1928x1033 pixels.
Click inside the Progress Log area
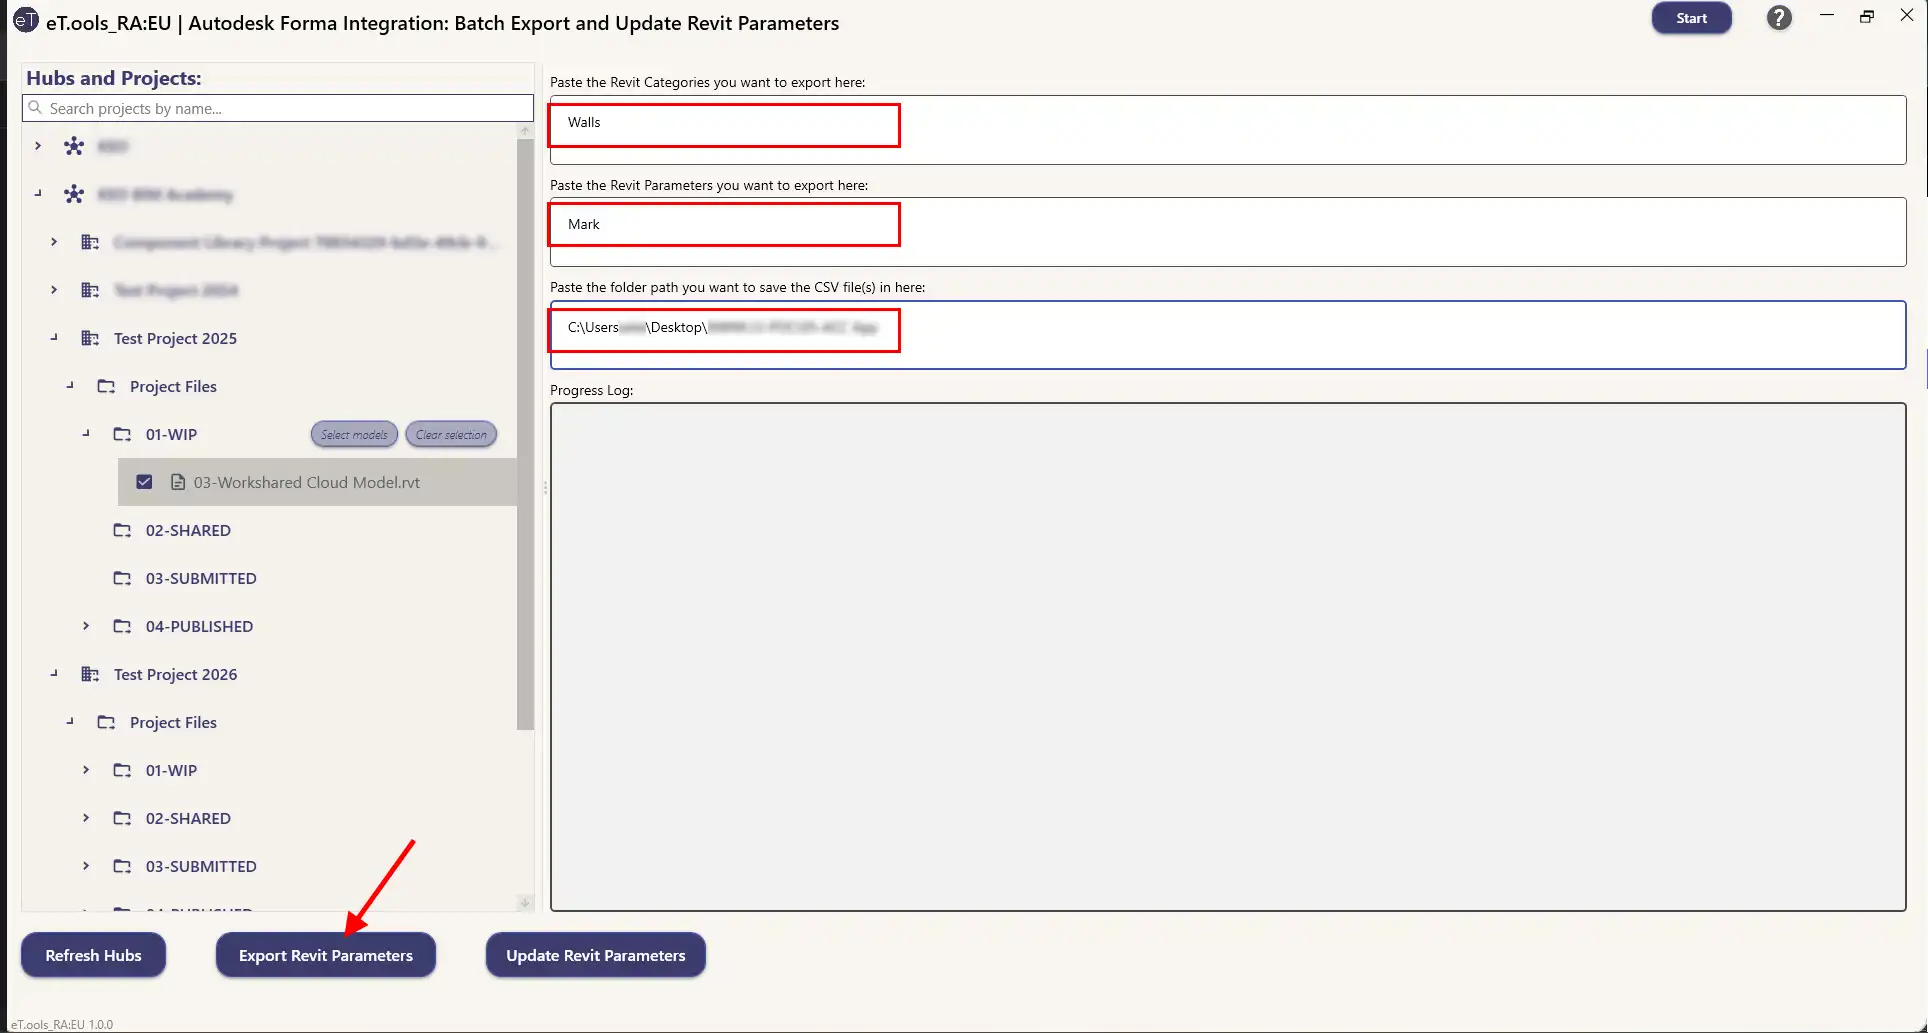click(1228, 657)
